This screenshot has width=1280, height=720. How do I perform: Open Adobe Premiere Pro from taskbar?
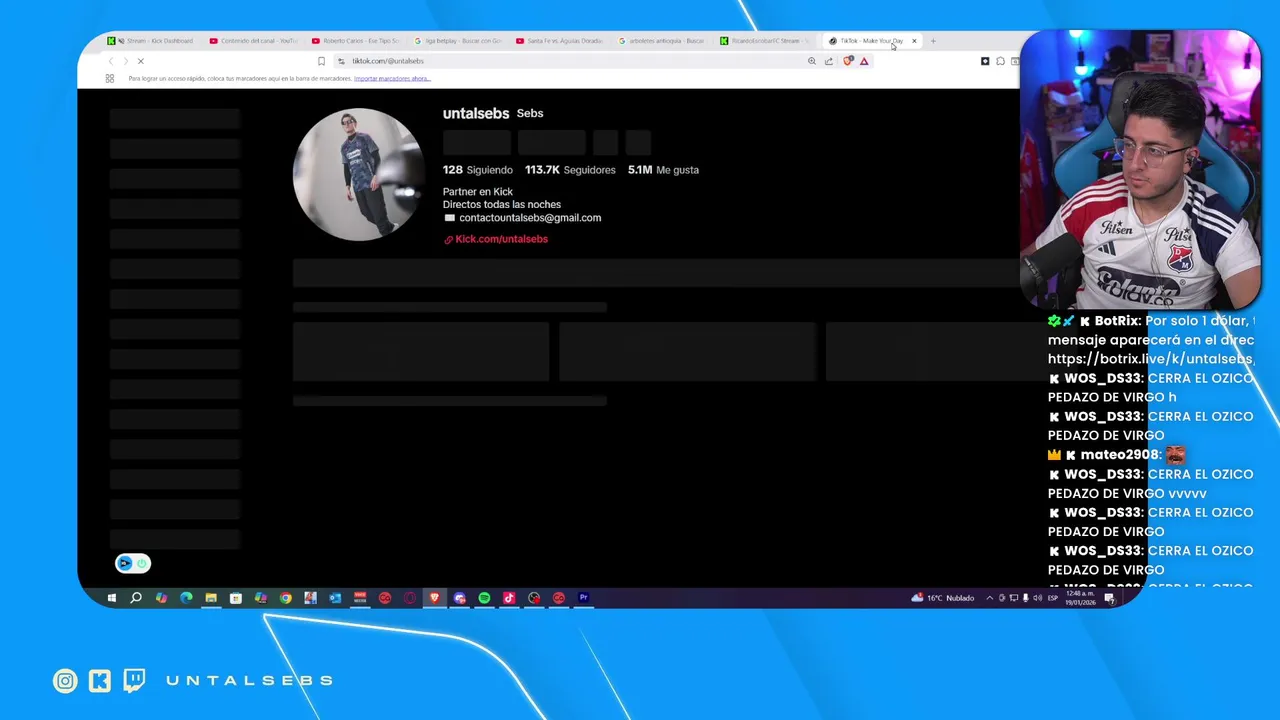coord(584,598)
